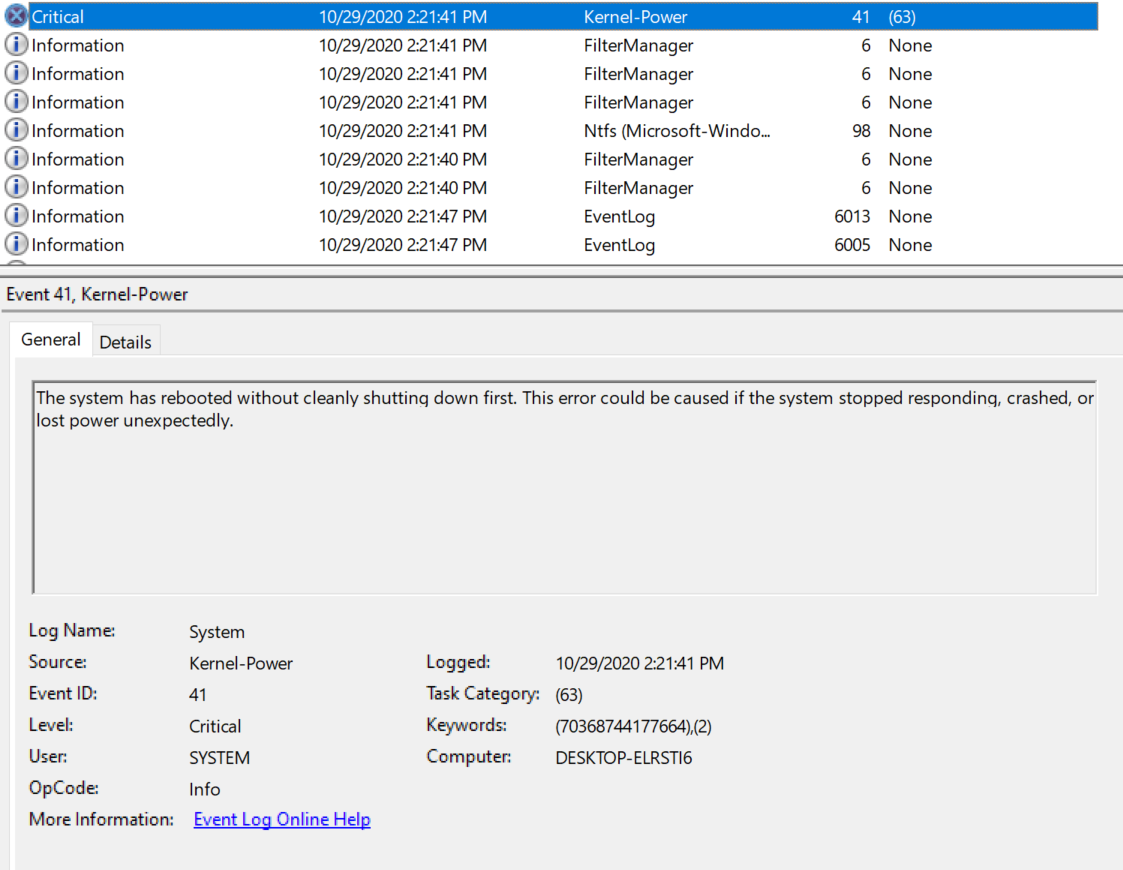Select the General tab
This screenshot has height=870, width=1123.
click(51, 340)
